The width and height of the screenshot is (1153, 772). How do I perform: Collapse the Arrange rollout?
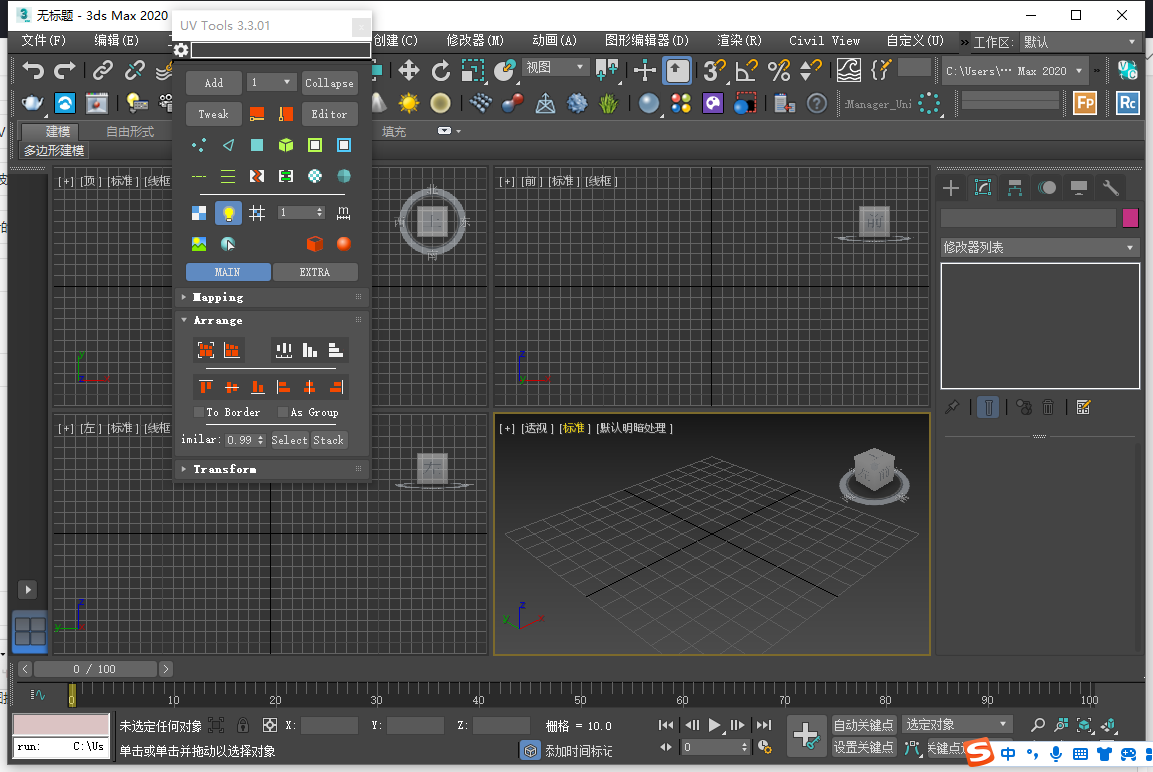pyautogui.click(x=271, y=321)
